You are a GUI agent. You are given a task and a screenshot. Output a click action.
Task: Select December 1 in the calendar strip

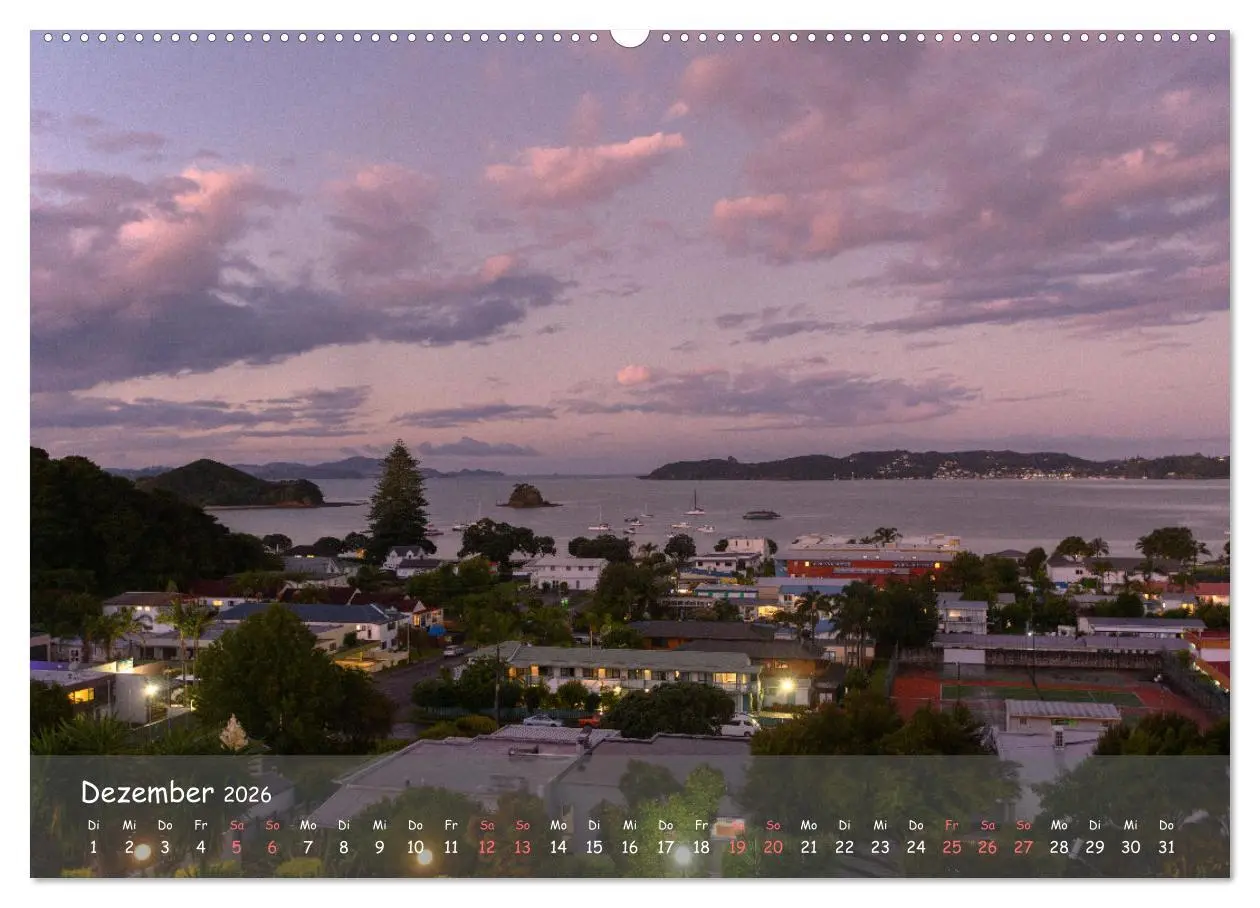[x=94, y=847]
